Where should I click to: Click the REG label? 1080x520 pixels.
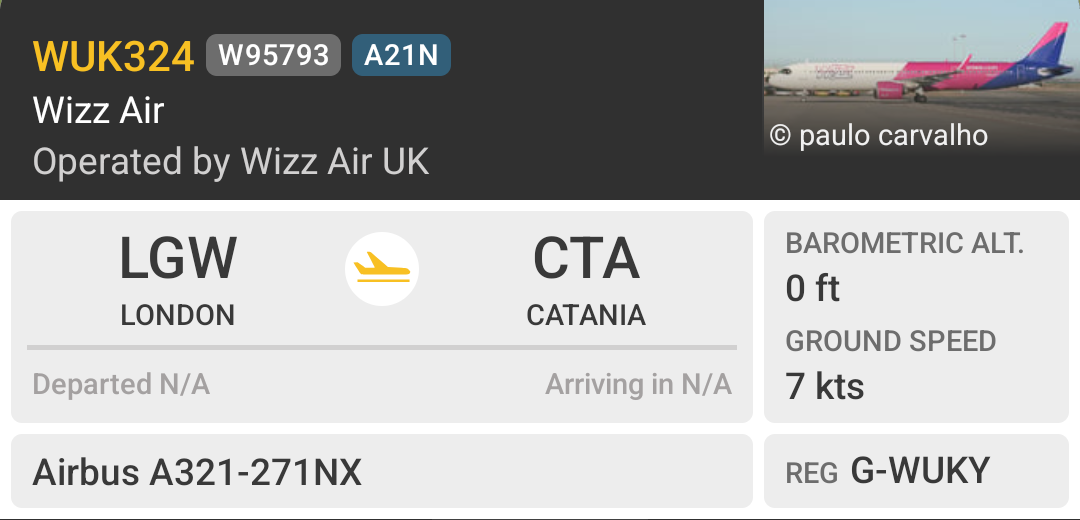(x=812, y=473)
